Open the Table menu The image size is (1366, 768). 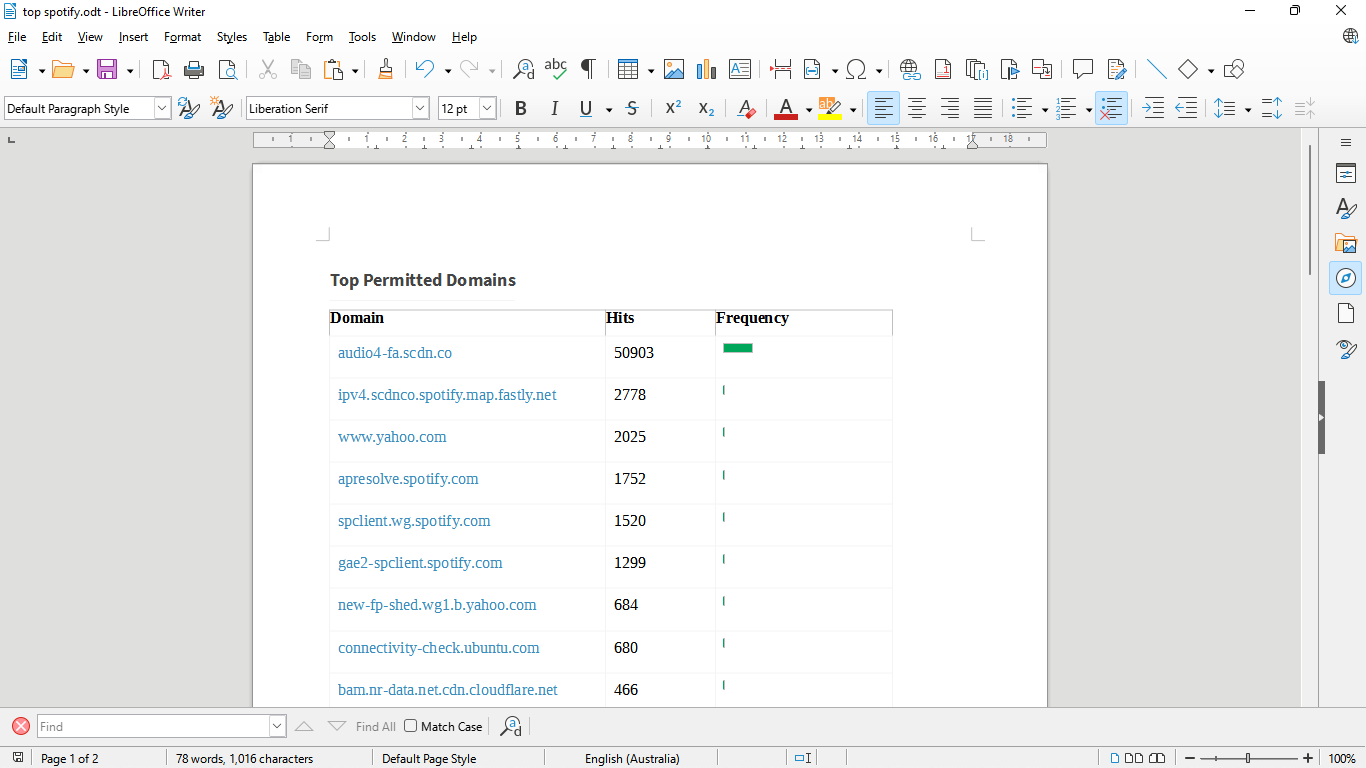pyautogui.click(x=277, y=37)
